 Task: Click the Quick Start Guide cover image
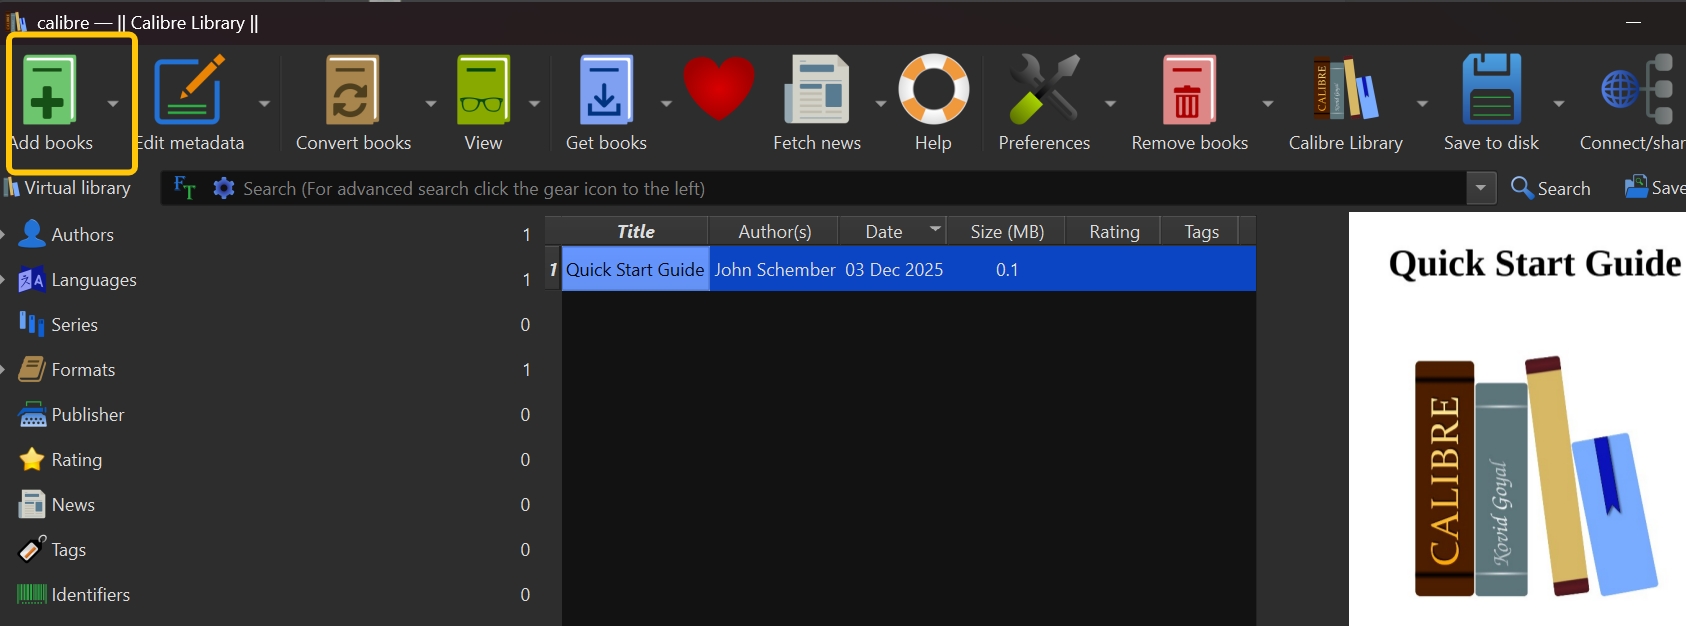pos(1517,419)
